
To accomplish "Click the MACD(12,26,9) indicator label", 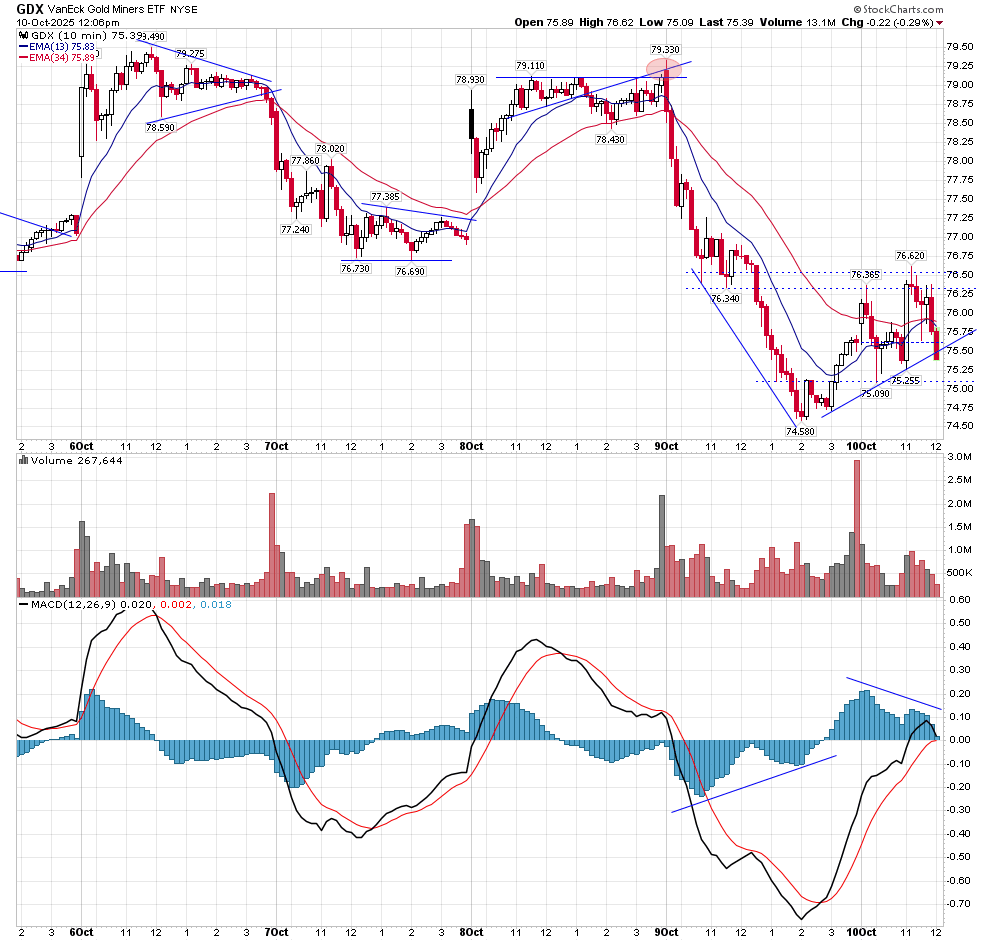I will pos(66,605).
